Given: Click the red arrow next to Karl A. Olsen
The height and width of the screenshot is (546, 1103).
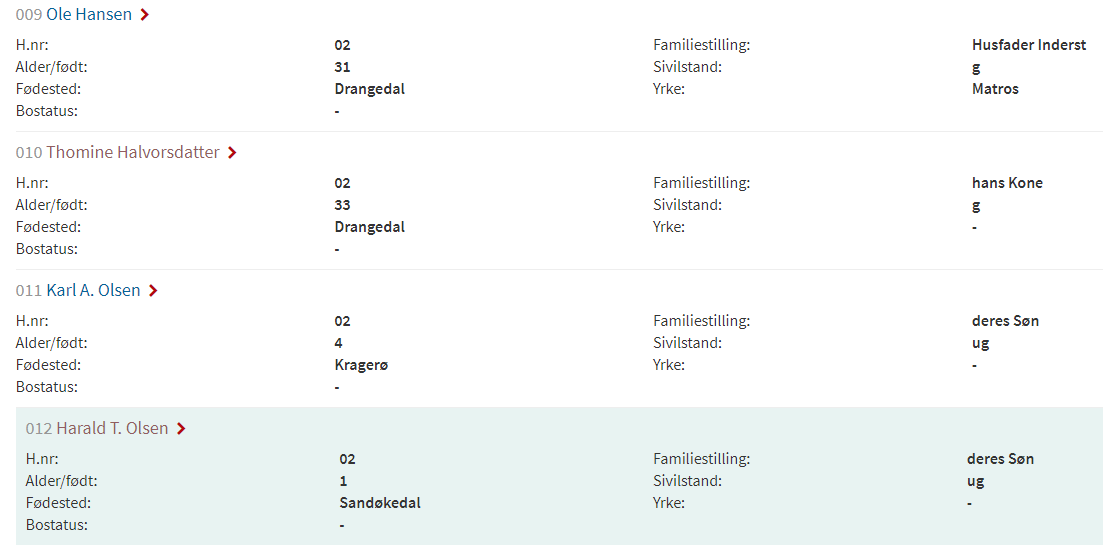Looking at the screenshot, I should pyautogui.click(x=153, y=291).
